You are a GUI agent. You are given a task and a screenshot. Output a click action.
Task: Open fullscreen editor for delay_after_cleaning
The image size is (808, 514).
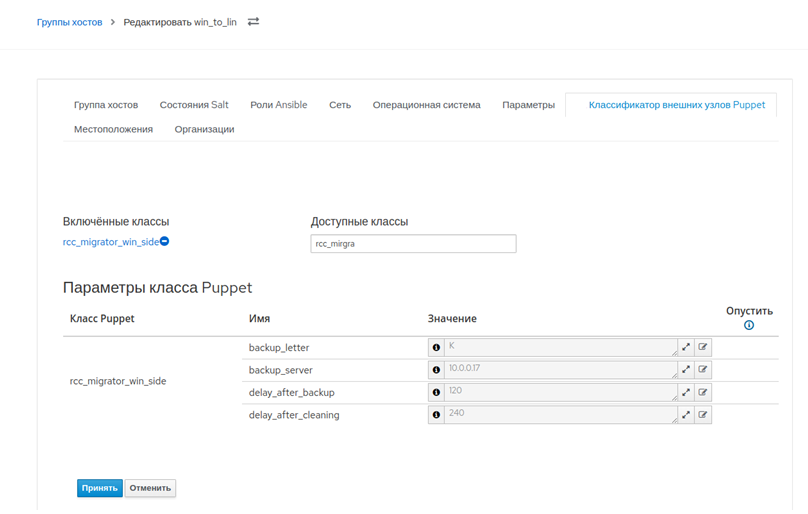(x=686, y=415)
